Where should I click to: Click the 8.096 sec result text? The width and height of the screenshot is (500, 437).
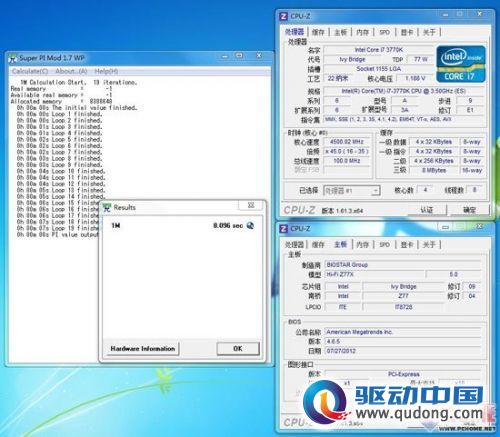pos(228,226)
